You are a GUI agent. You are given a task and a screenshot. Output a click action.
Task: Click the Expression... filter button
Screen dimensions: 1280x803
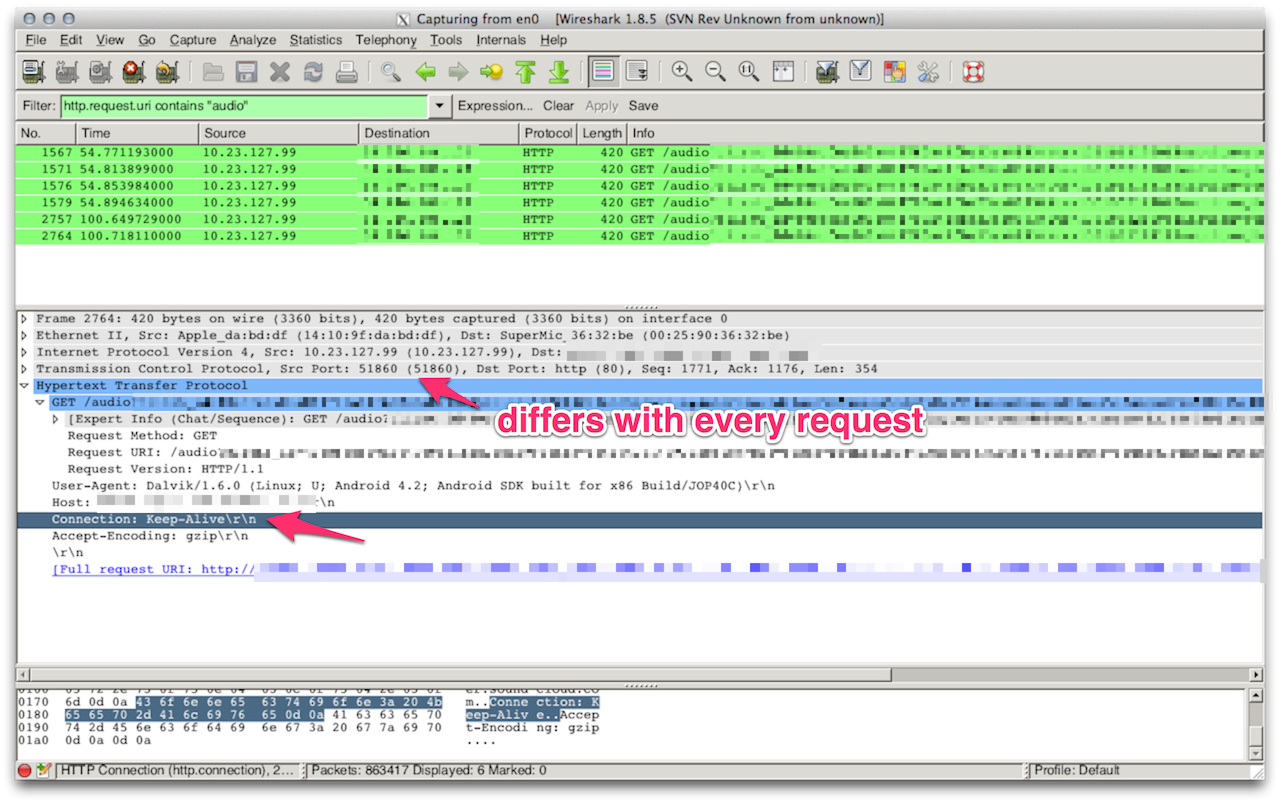click(x=494, y=106)
